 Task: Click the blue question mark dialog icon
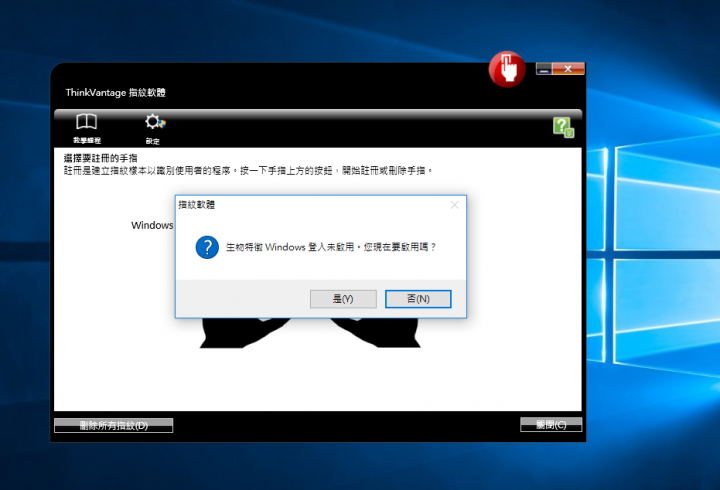coord(207,248)
